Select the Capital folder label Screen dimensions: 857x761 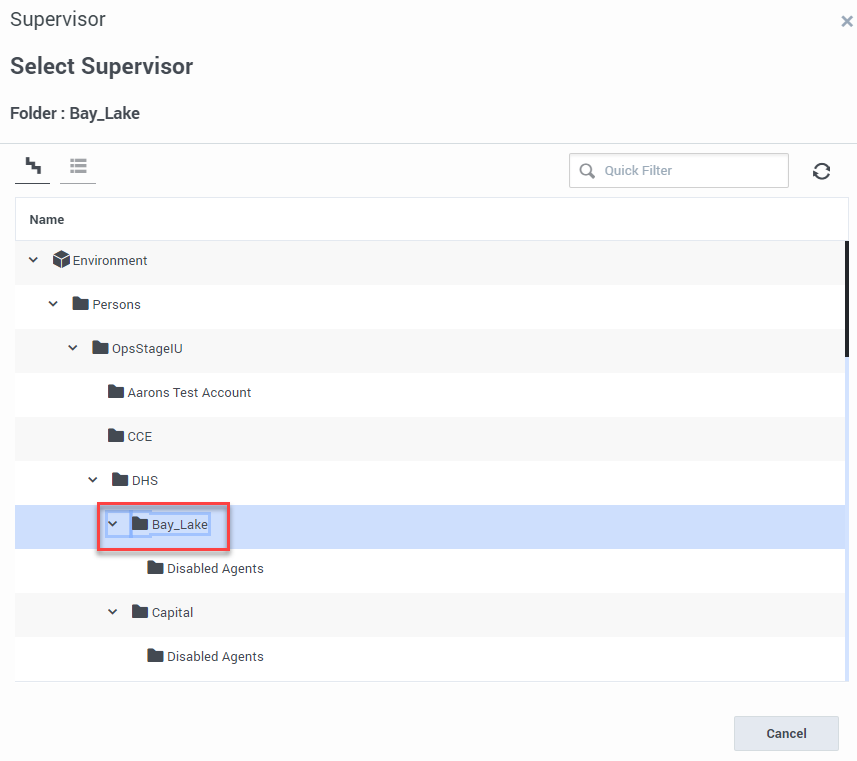[x=172, y=613]
